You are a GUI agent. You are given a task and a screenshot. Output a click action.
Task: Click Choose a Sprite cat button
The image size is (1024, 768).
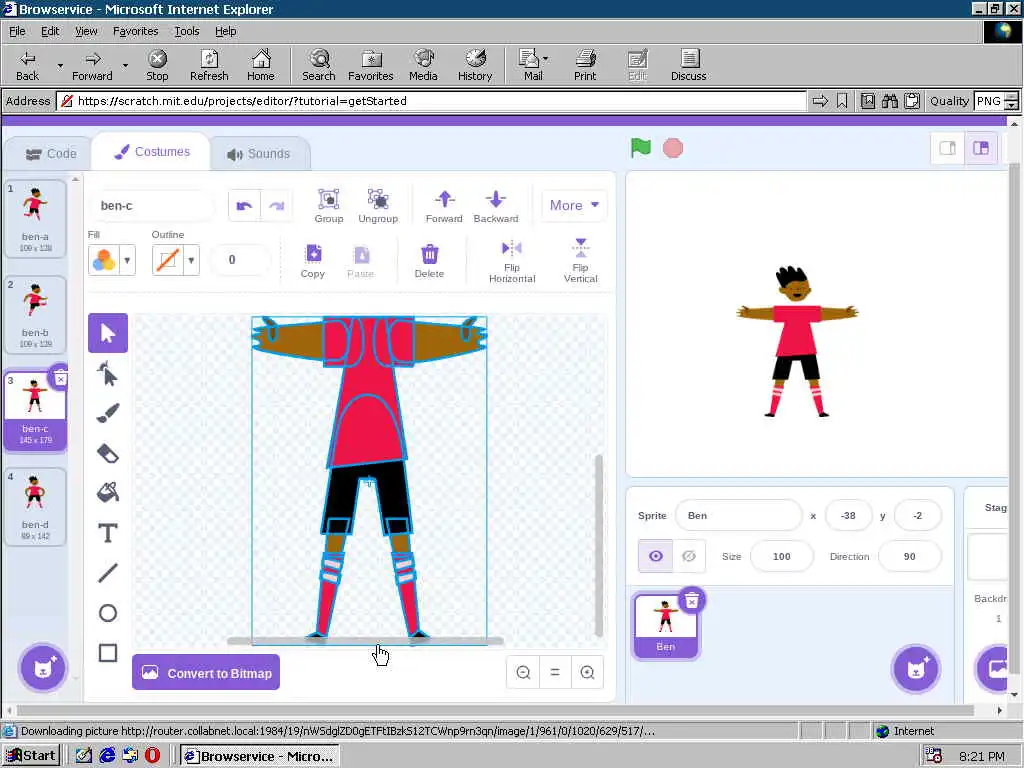(x=916, y=669)
